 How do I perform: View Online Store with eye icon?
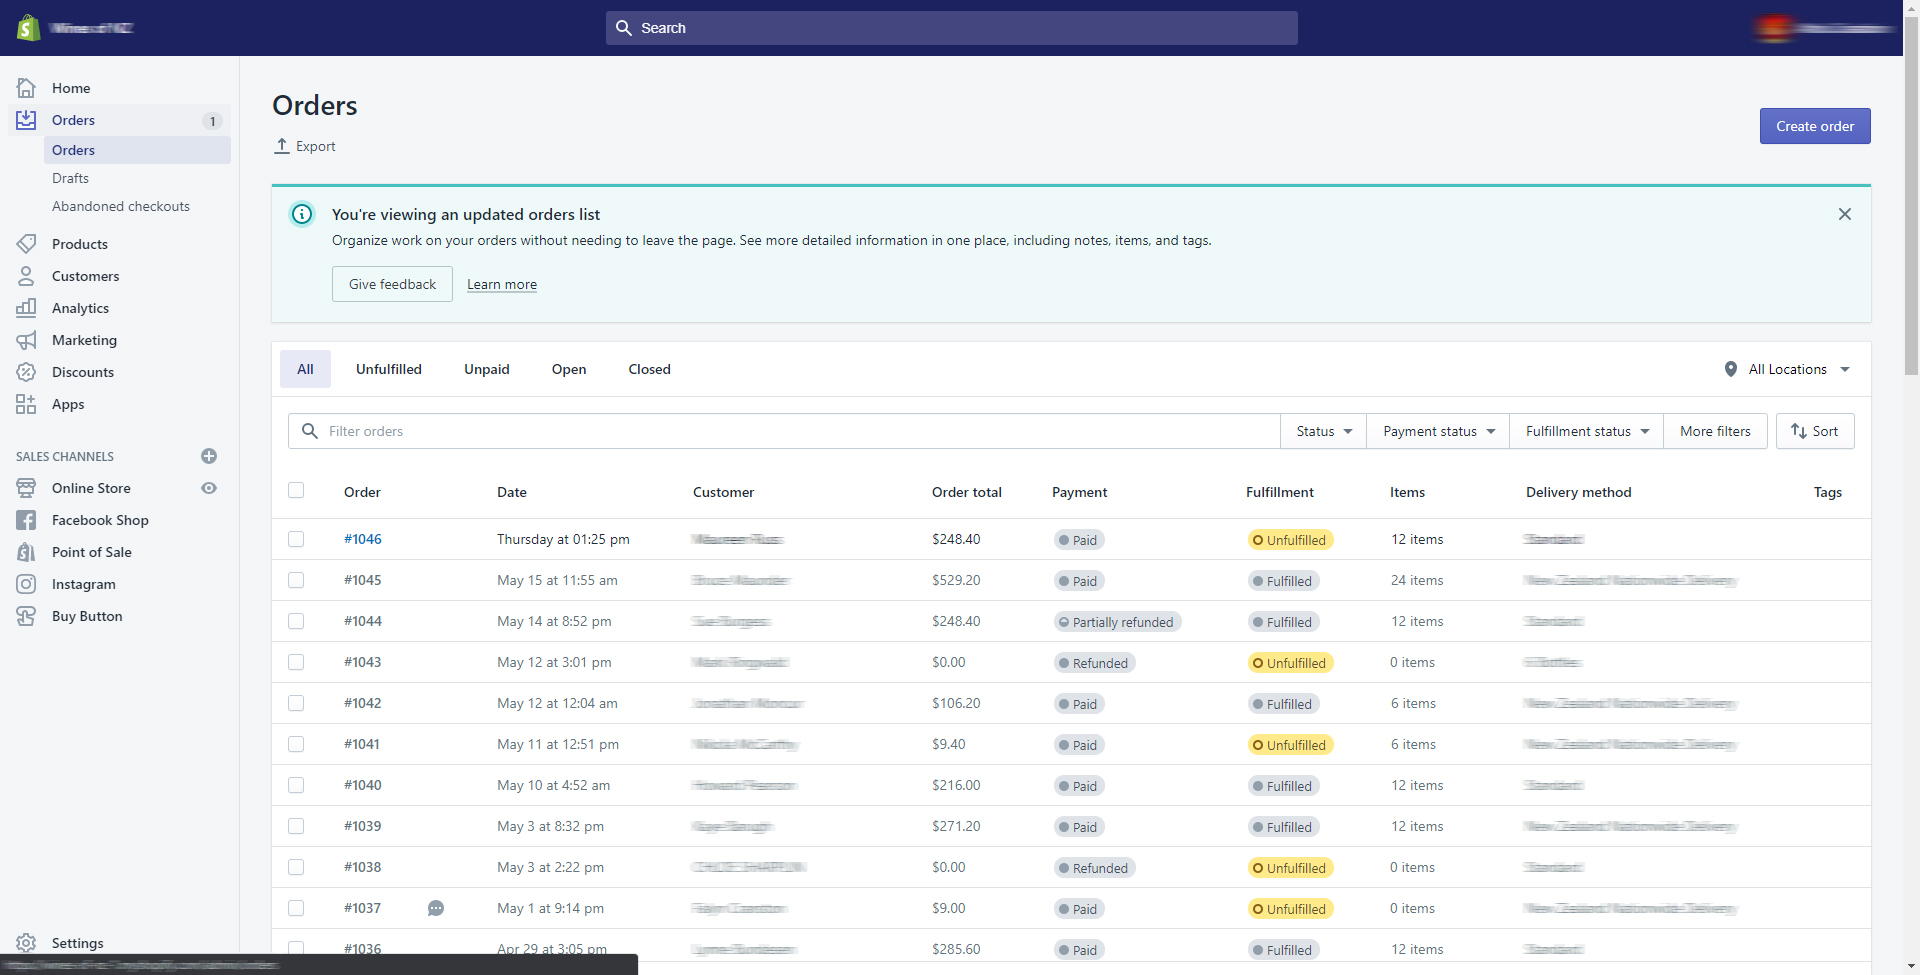tap(209, 488)
